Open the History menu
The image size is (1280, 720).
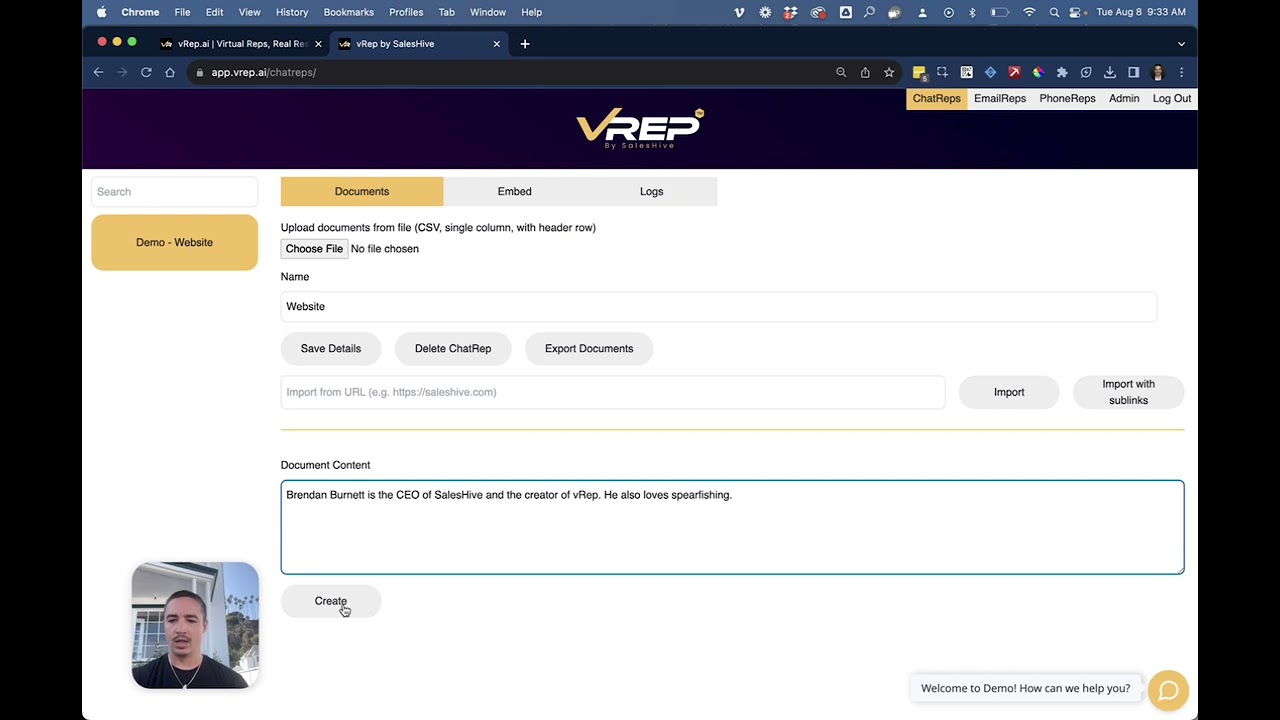pos(292,12)
